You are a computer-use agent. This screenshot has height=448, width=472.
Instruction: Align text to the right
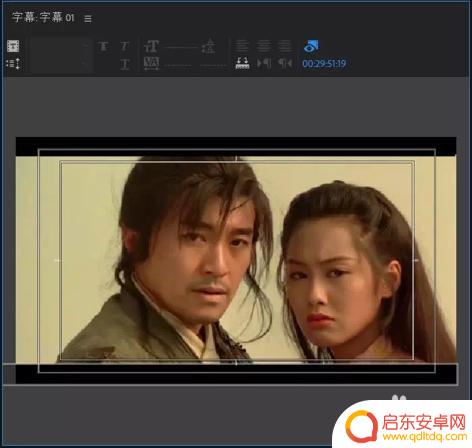point(285,46)
